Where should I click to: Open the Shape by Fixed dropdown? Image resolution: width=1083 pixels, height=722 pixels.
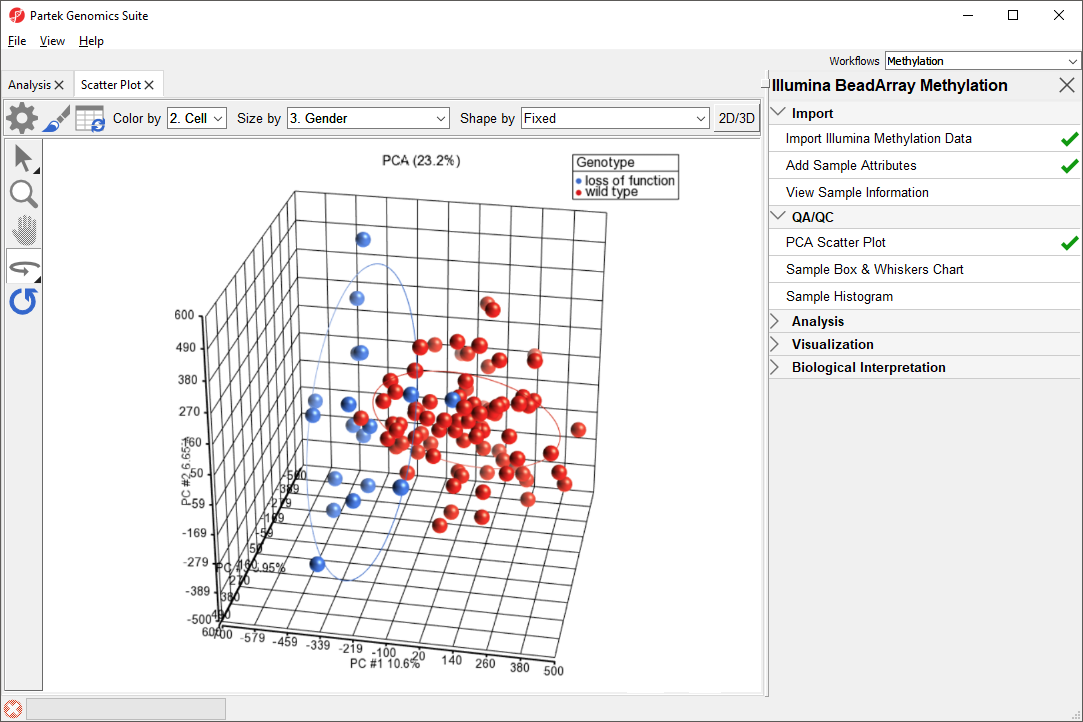pos(615,118)
